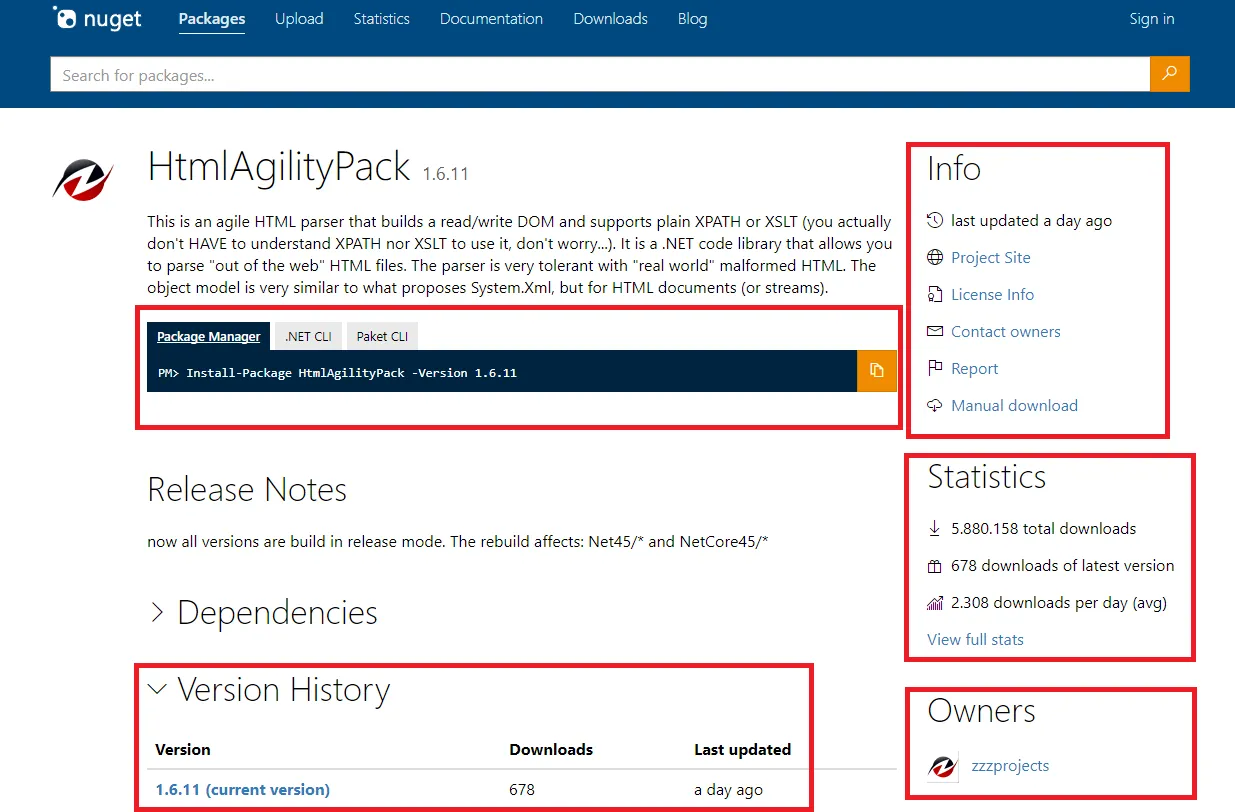Viewport: 1235px width, 812px height.
Task: Click the HtmlAgilityPack package title
Action: point(279,167)
